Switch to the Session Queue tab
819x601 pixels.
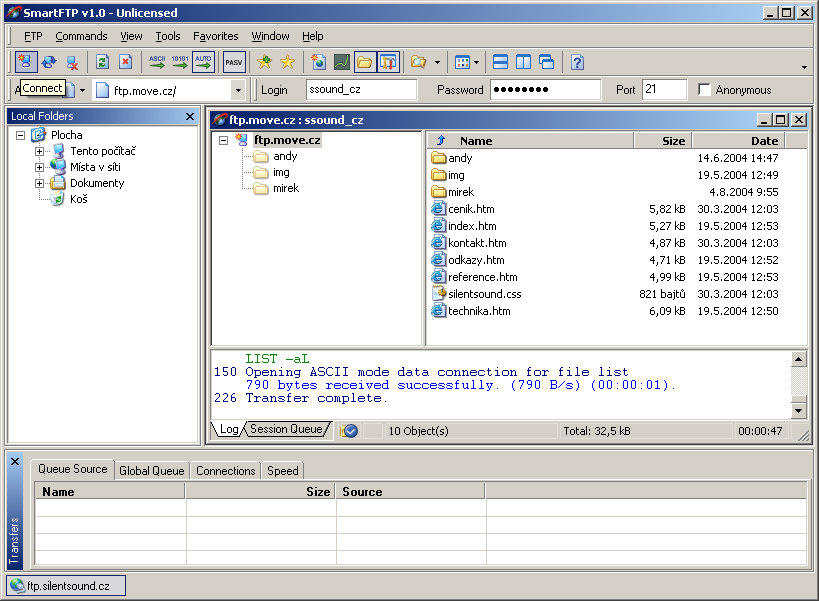[x=286, y=429]
